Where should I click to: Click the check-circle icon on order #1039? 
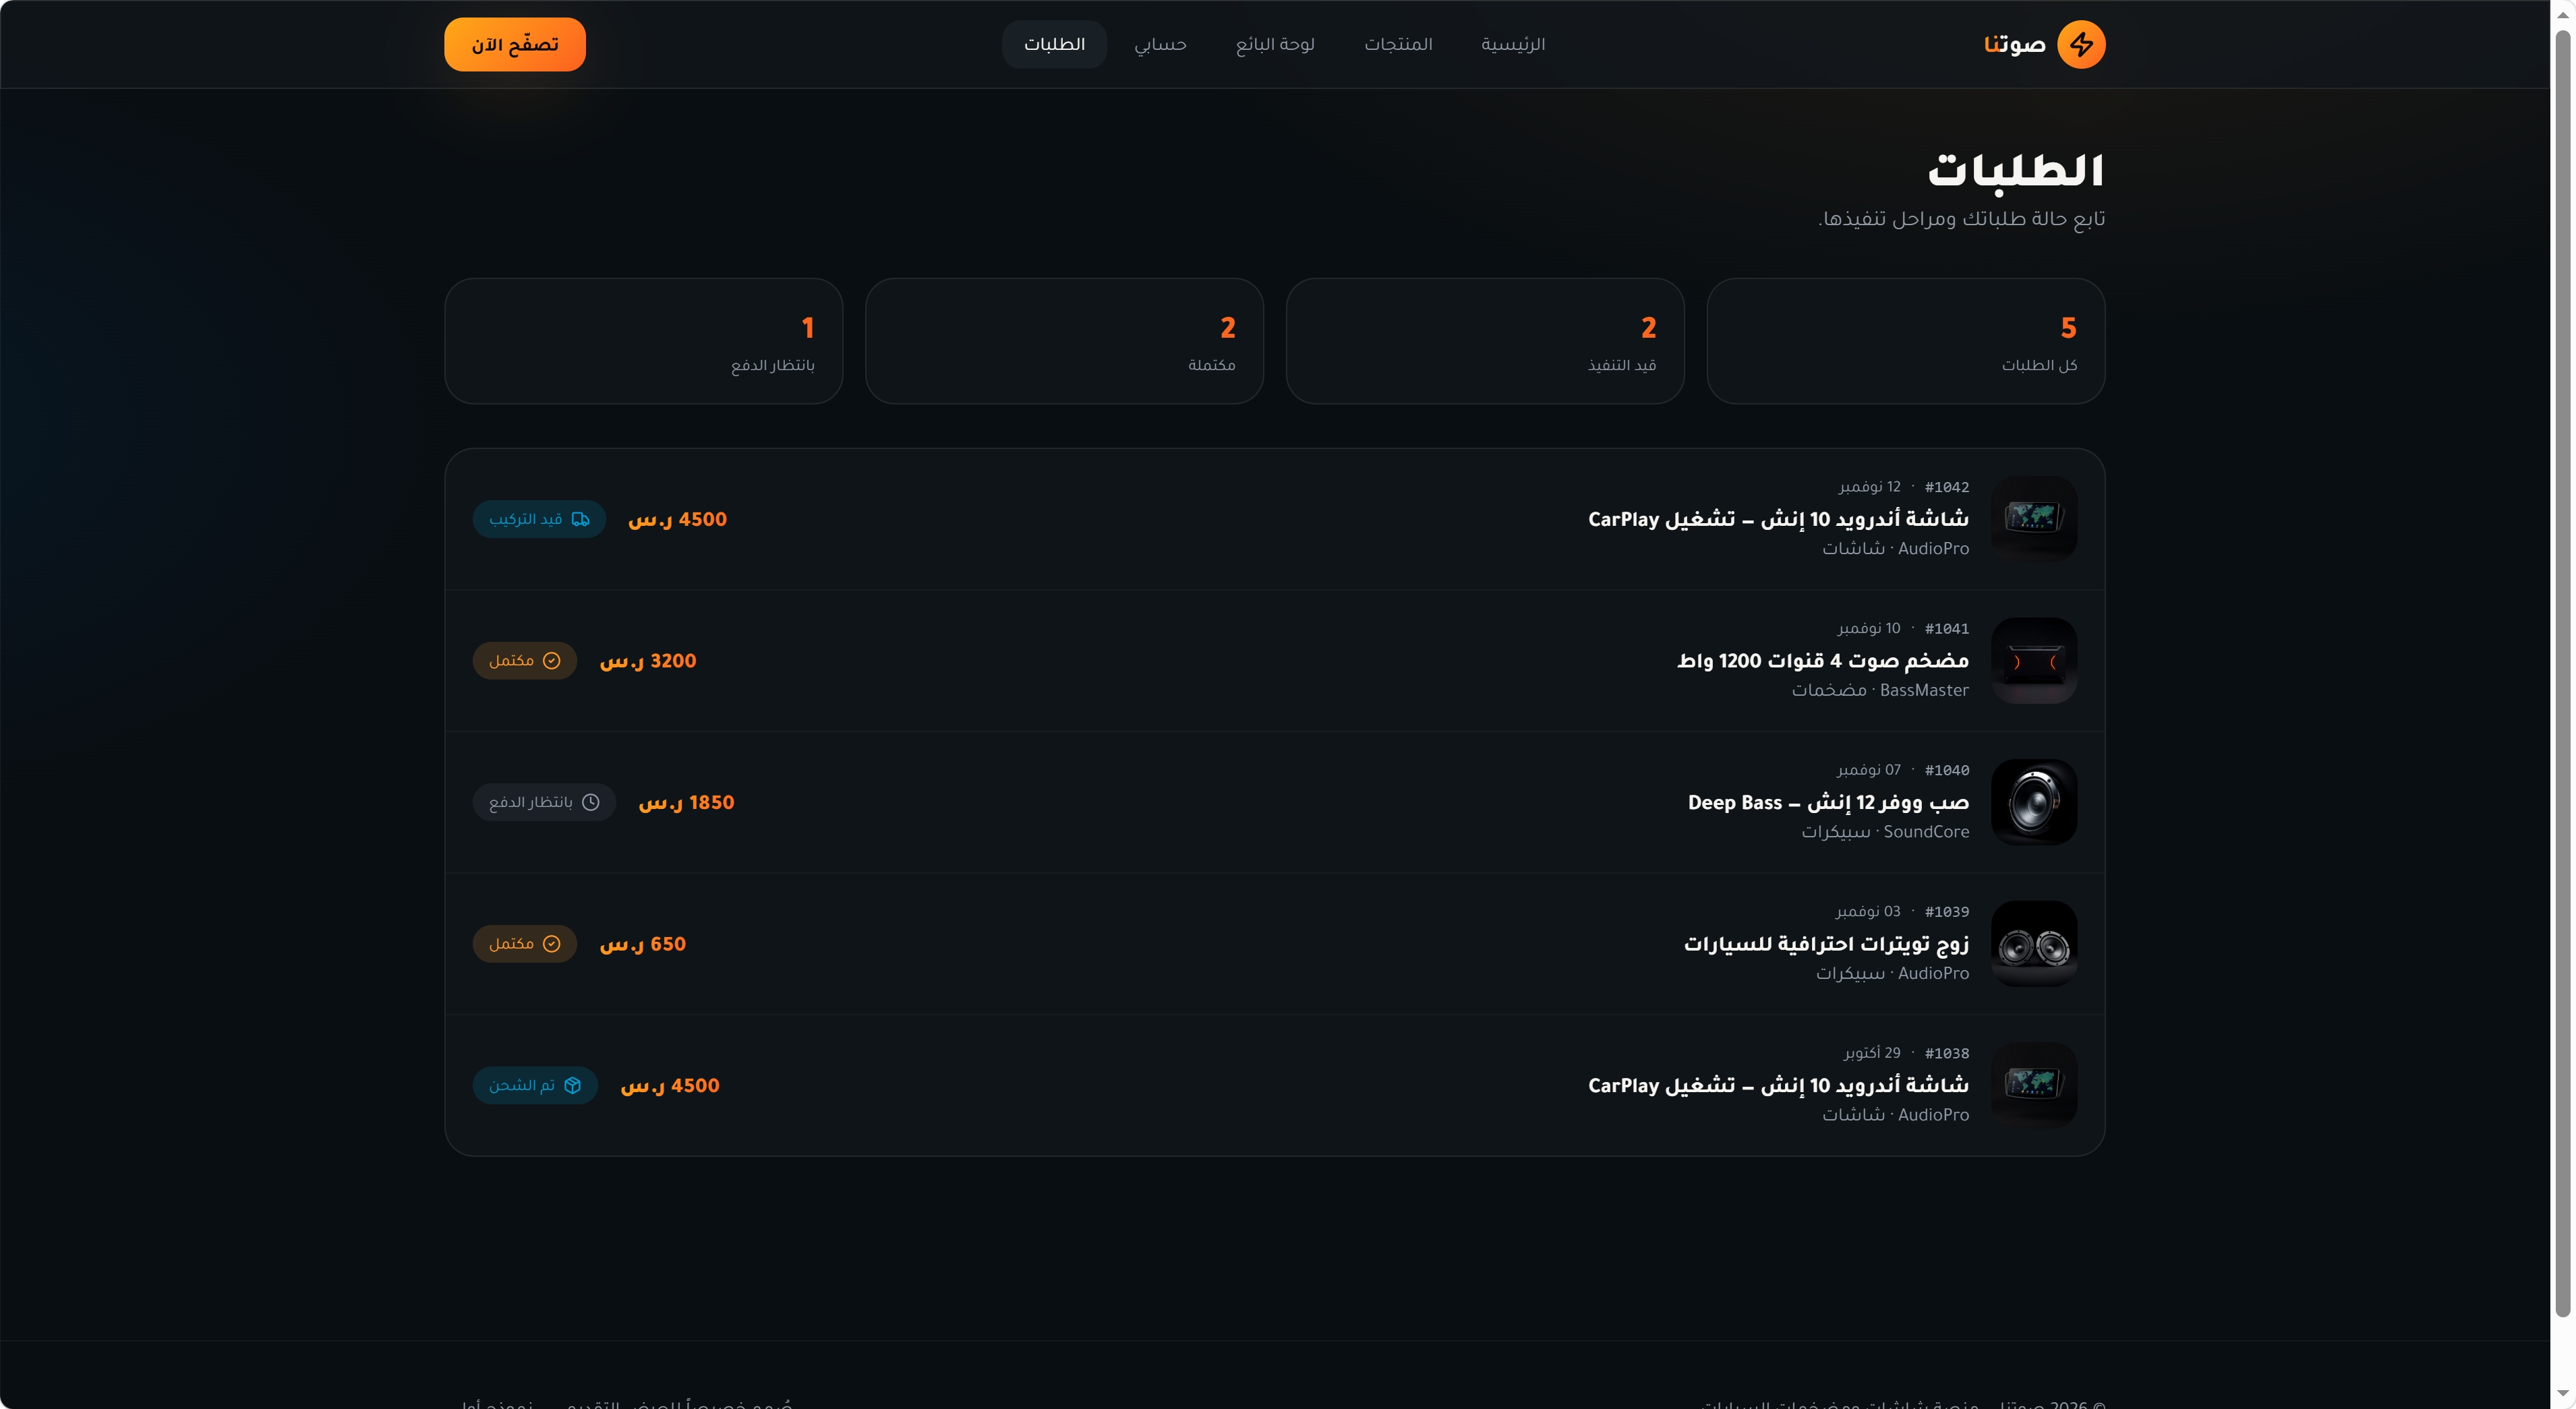pos(551,944)
